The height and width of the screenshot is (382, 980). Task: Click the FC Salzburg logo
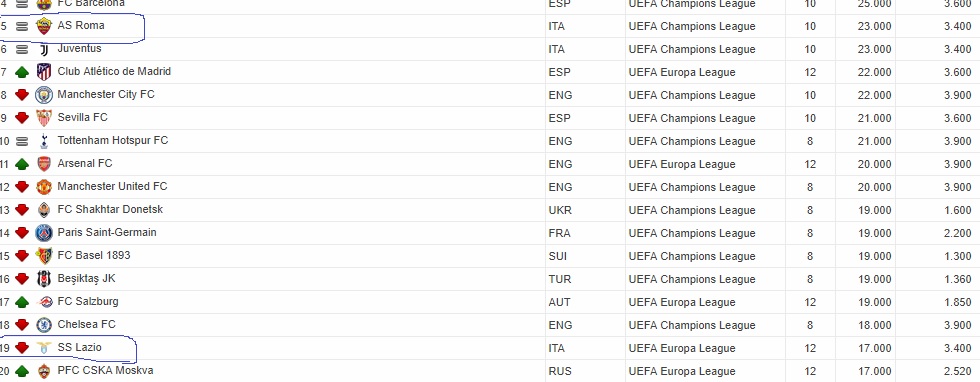click(44, 302)
